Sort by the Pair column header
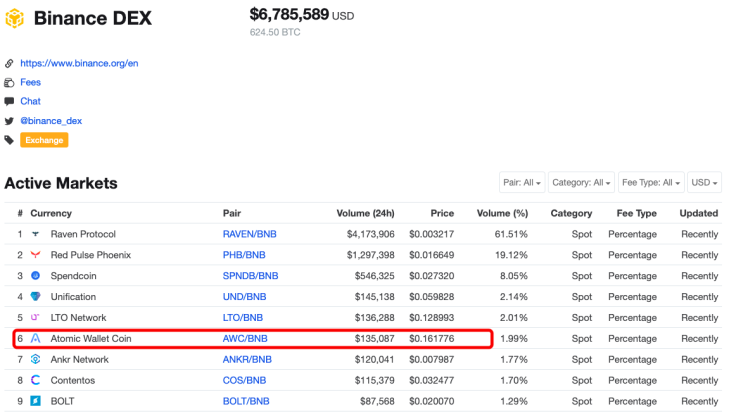 [232, 213]
